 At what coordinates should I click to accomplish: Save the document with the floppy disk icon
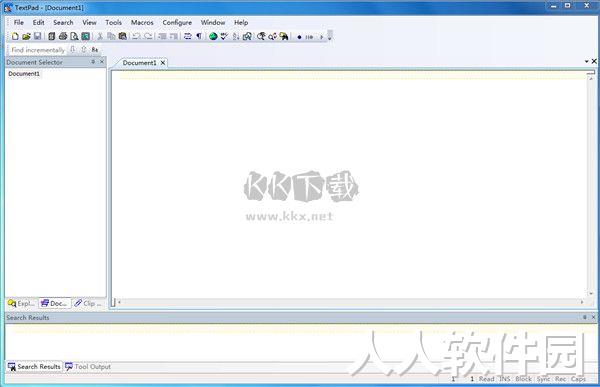38,36
